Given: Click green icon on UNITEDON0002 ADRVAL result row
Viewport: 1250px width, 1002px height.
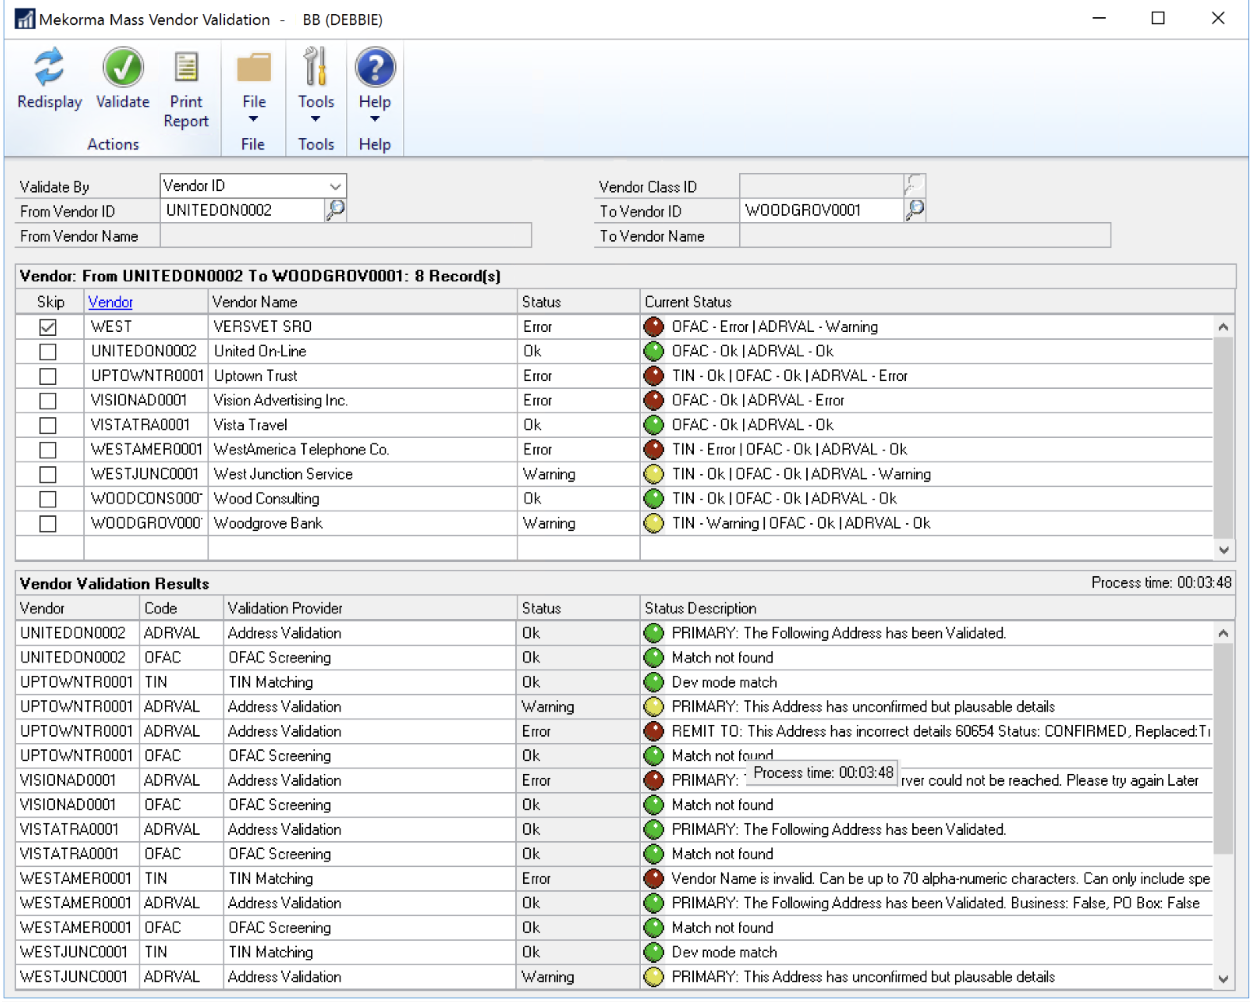Looking at the screenshot, I should (x=654, y=633).
